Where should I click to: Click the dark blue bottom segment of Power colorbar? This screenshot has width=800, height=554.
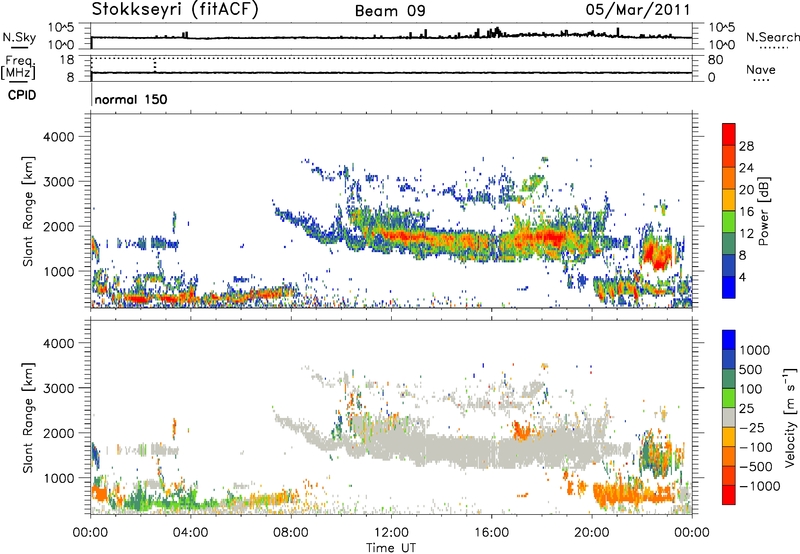[x=729, y=287]
